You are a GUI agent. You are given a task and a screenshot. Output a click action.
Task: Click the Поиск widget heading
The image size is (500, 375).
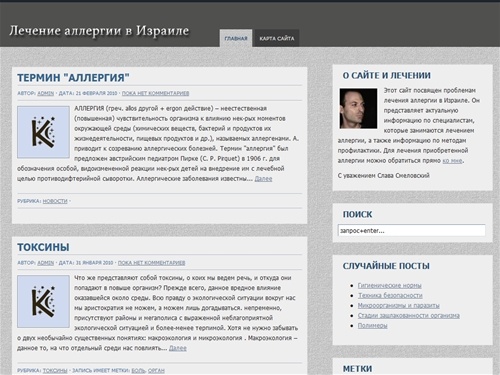coord(357,214)
